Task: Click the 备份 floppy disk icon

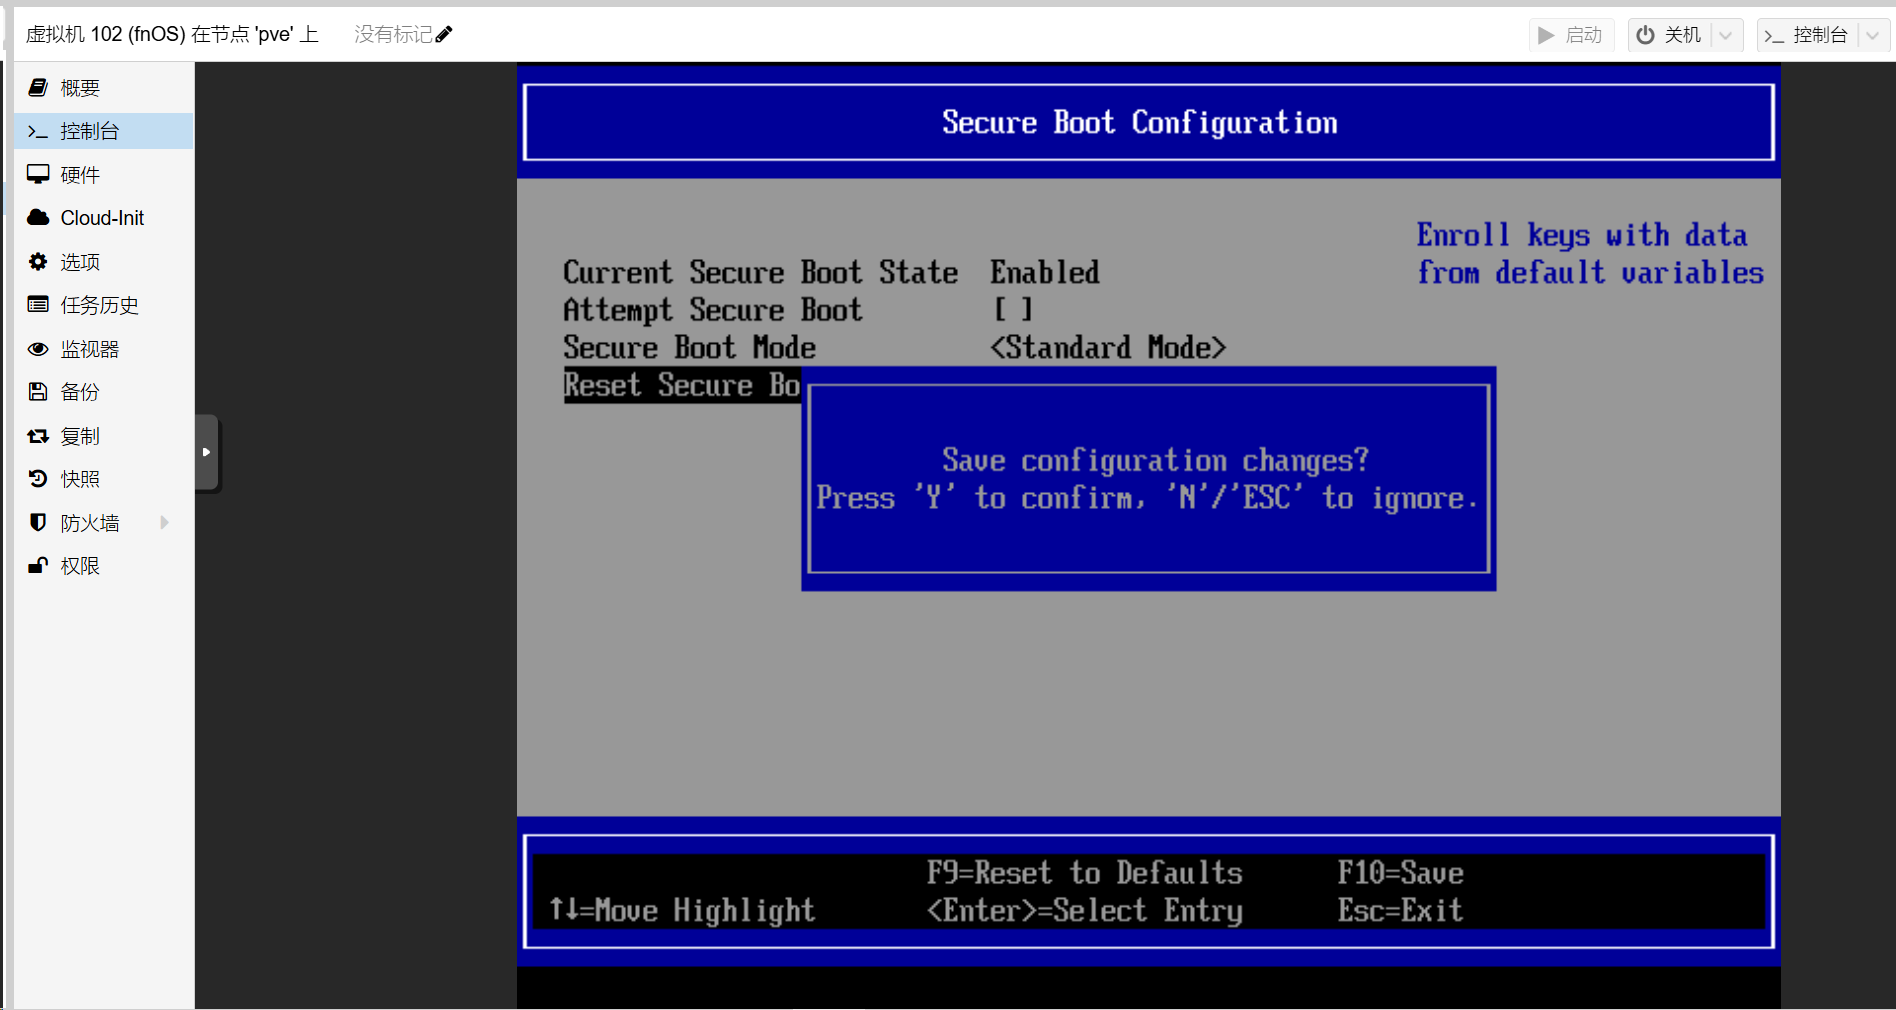Action: (x=38, y=391)
